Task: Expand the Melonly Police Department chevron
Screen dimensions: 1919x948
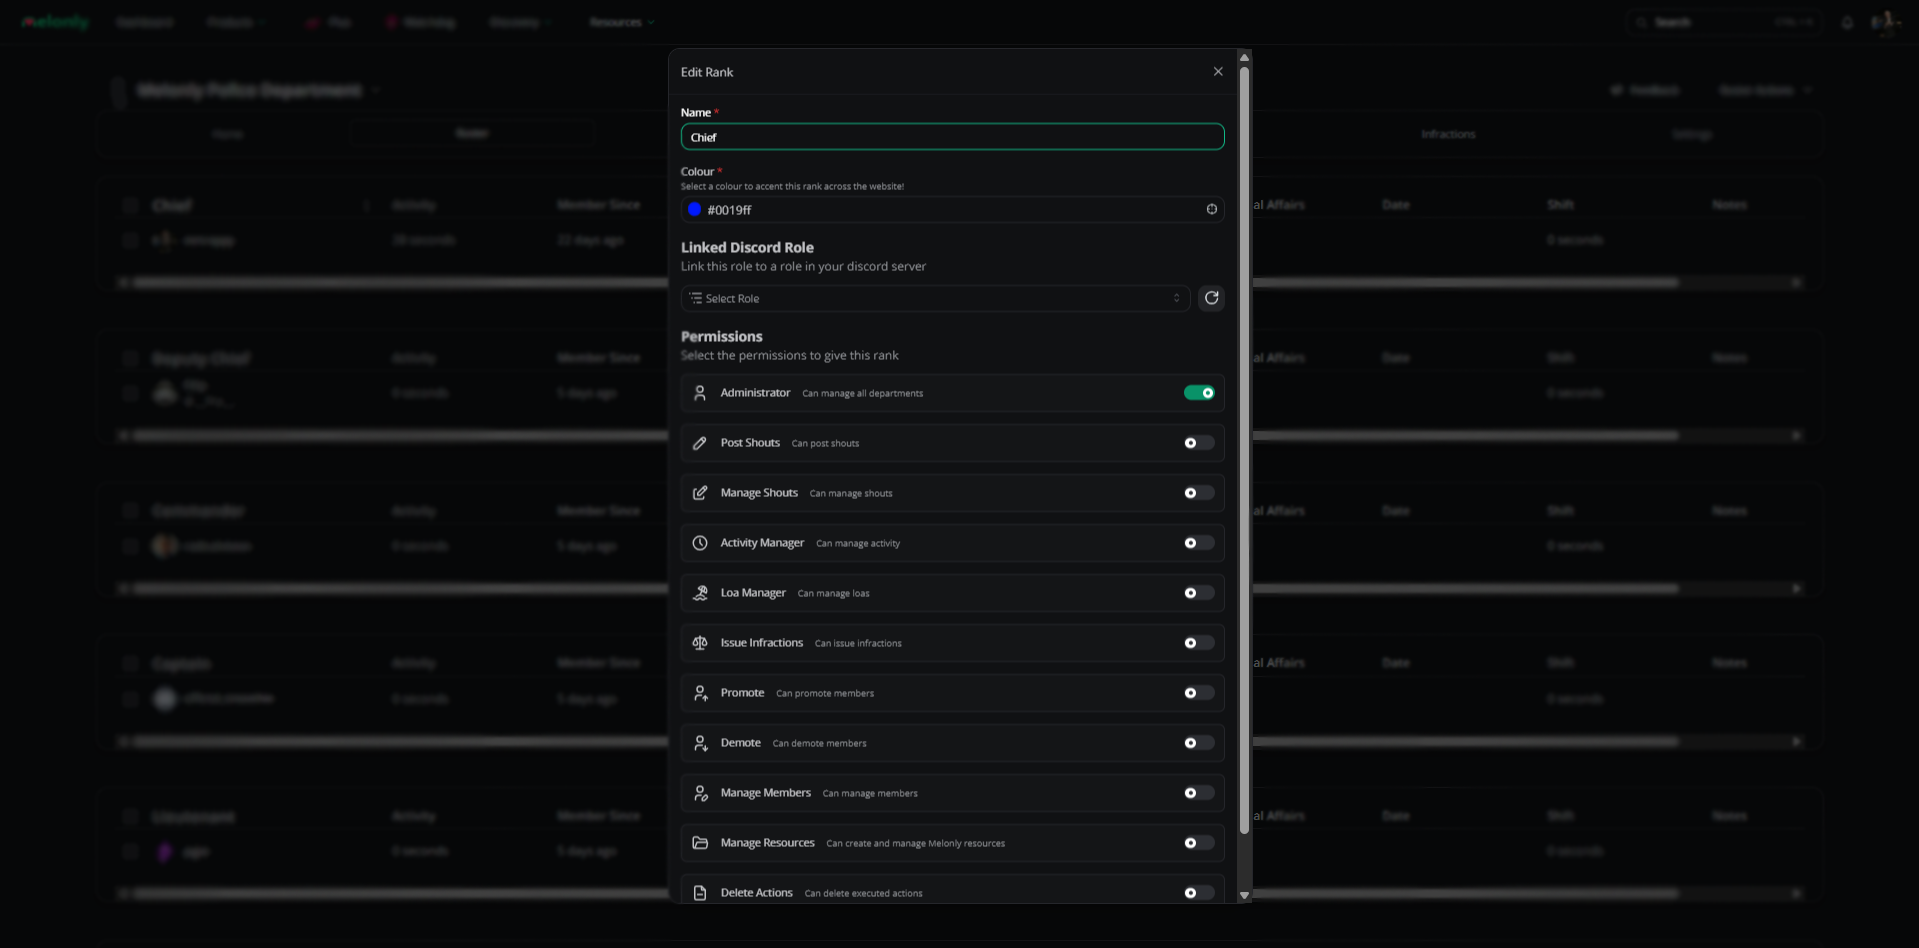Action: (x=376, y=90)
